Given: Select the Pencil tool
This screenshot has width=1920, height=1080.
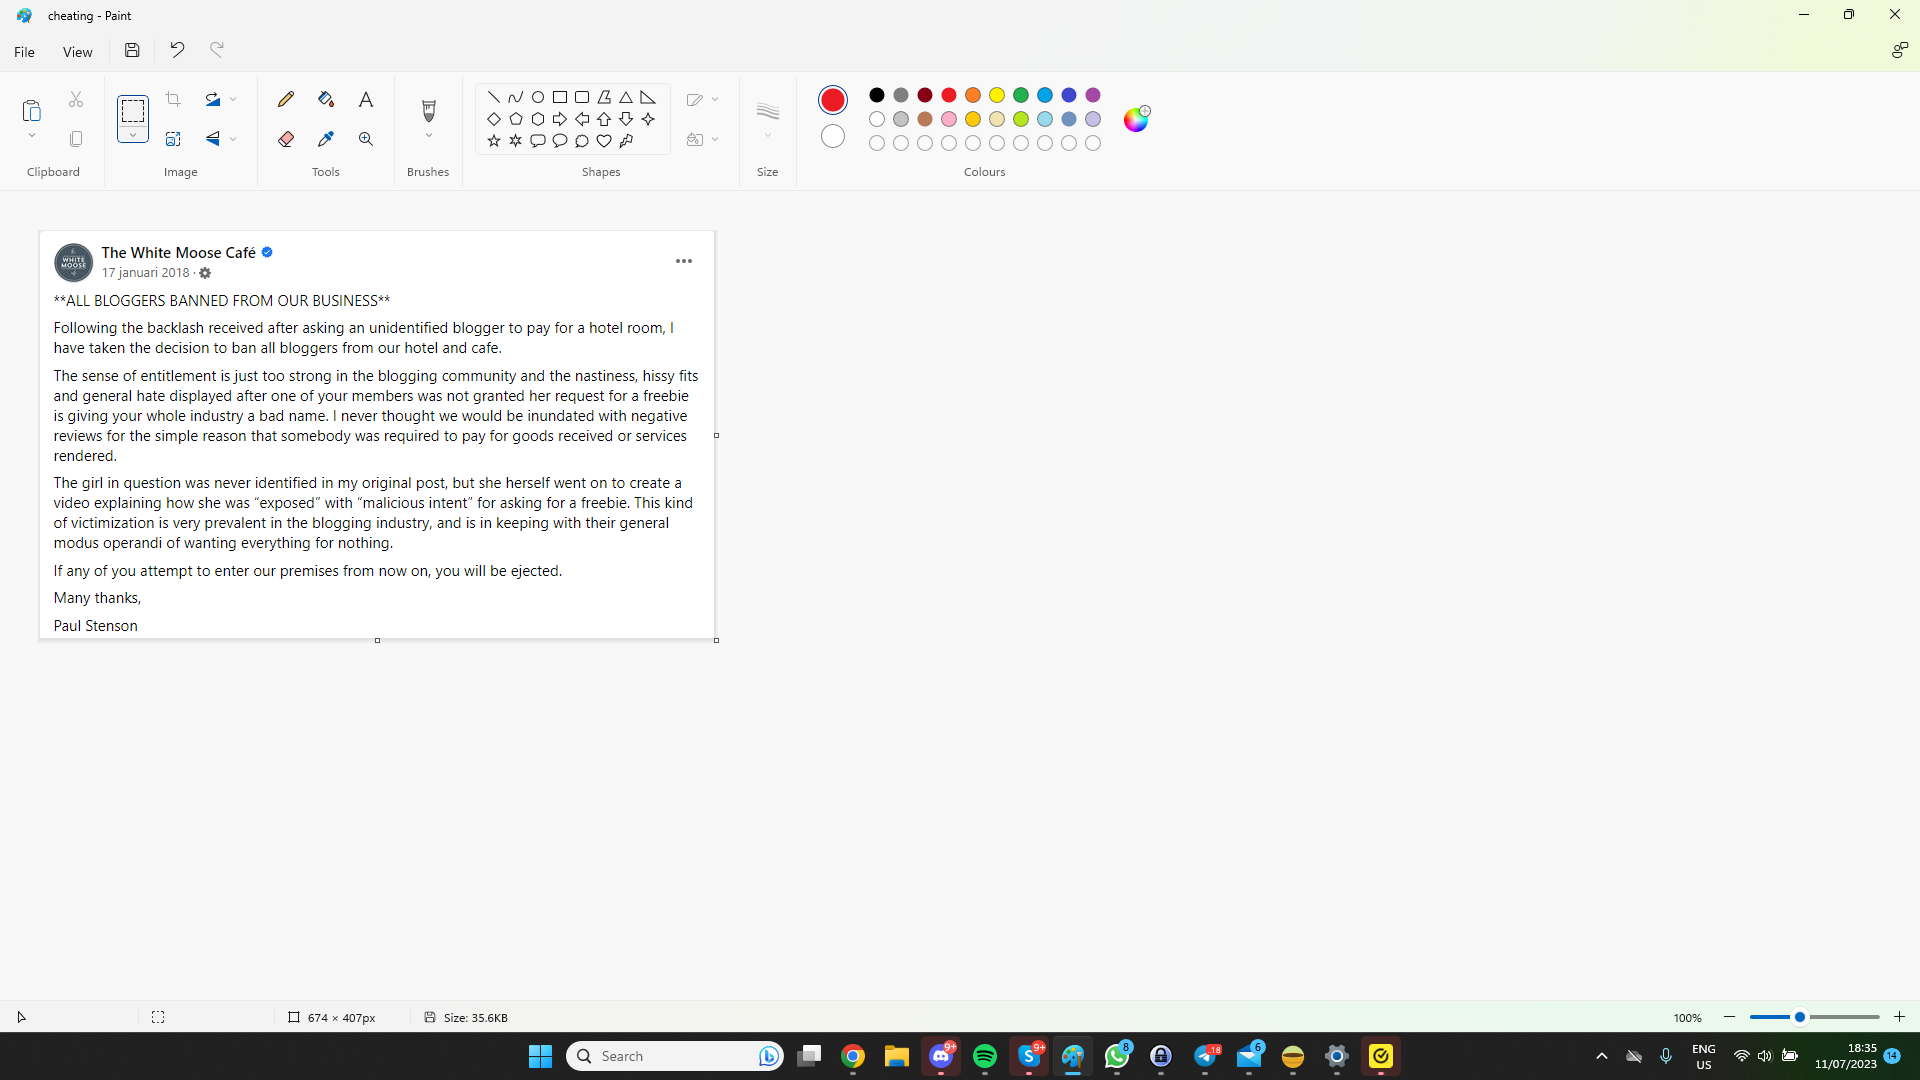Looking at the screenshot, I should [x=286, y=99].
